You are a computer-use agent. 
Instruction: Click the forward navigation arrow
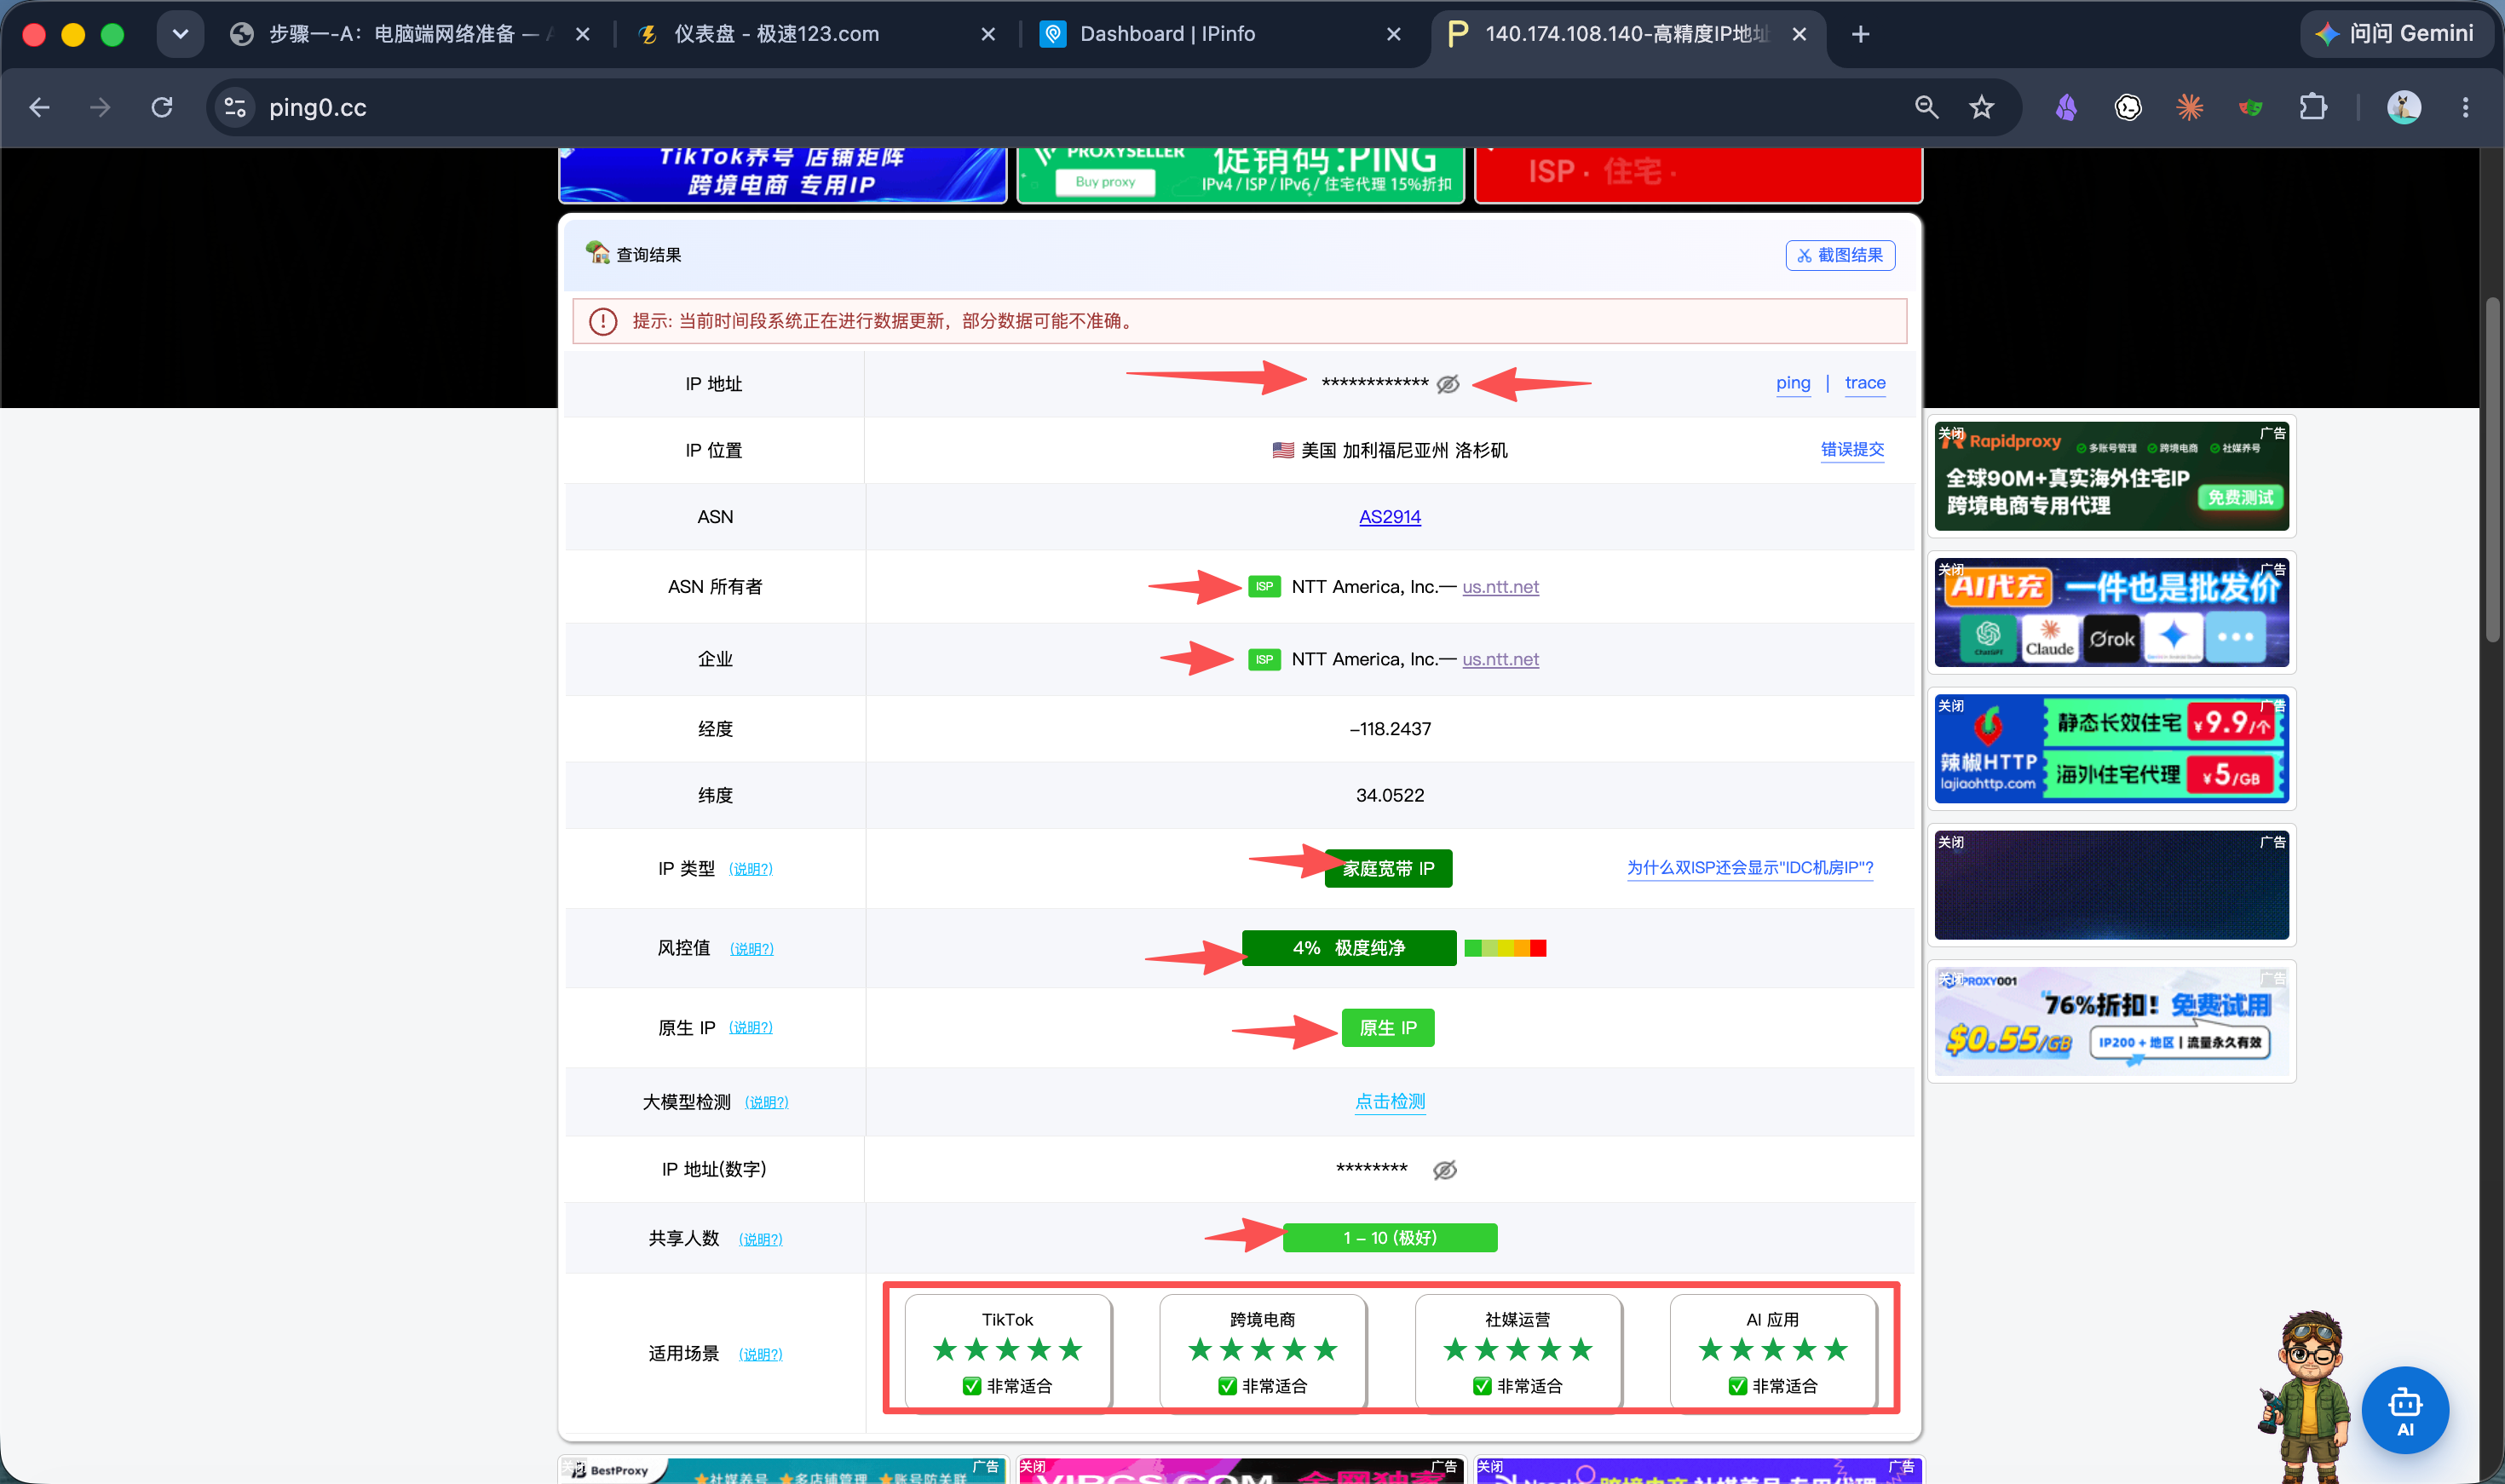[x=100, y=107]
